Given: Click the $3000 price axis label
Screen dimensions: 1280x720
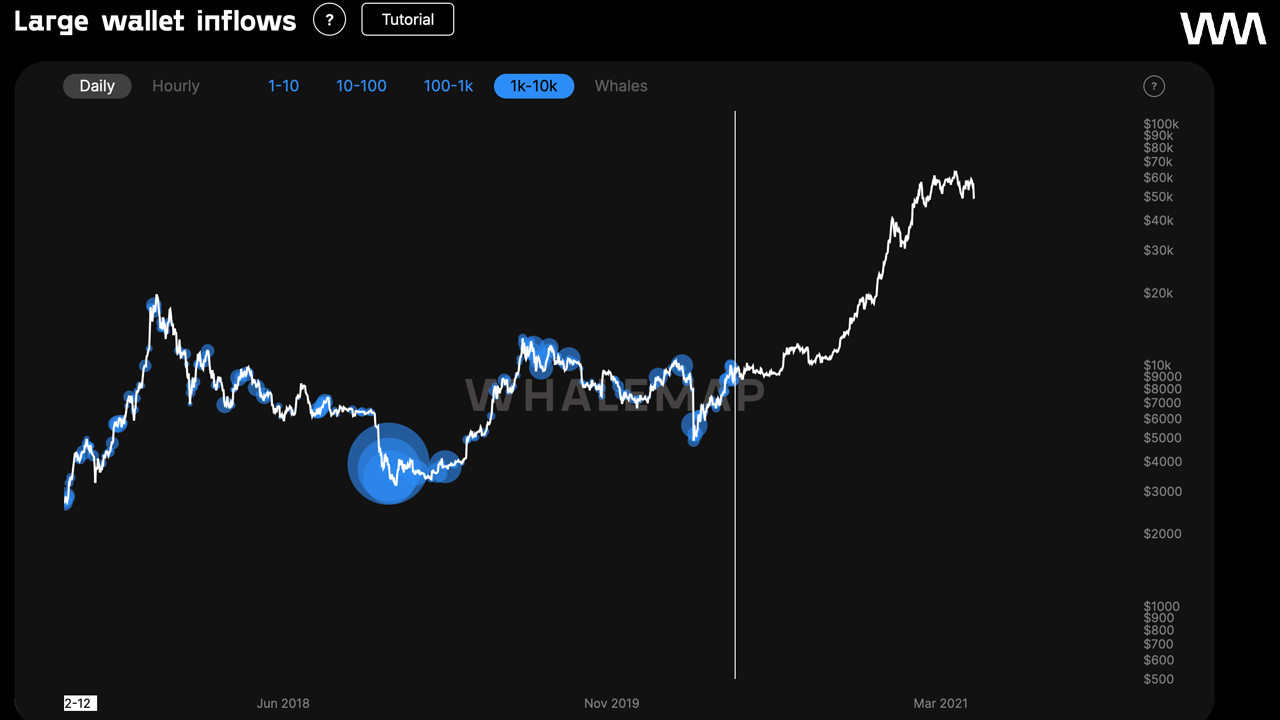Looking at the screenshot, I should point(1162,492).
